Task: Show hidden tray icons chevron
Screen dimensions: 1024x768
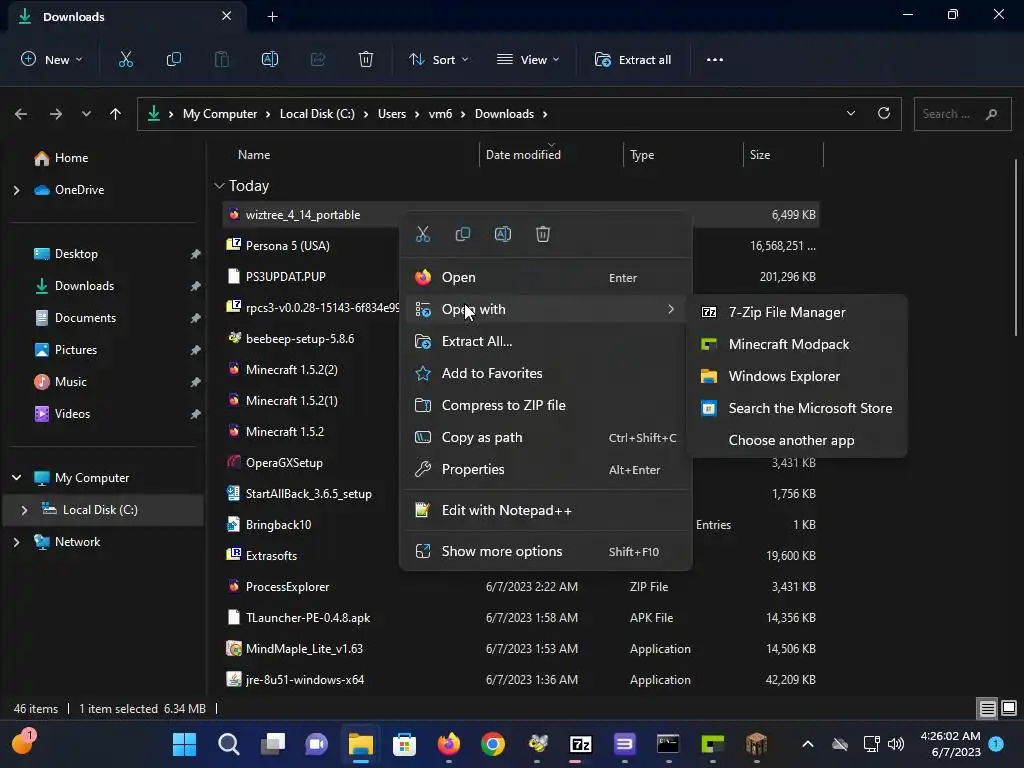Action: 807,744
